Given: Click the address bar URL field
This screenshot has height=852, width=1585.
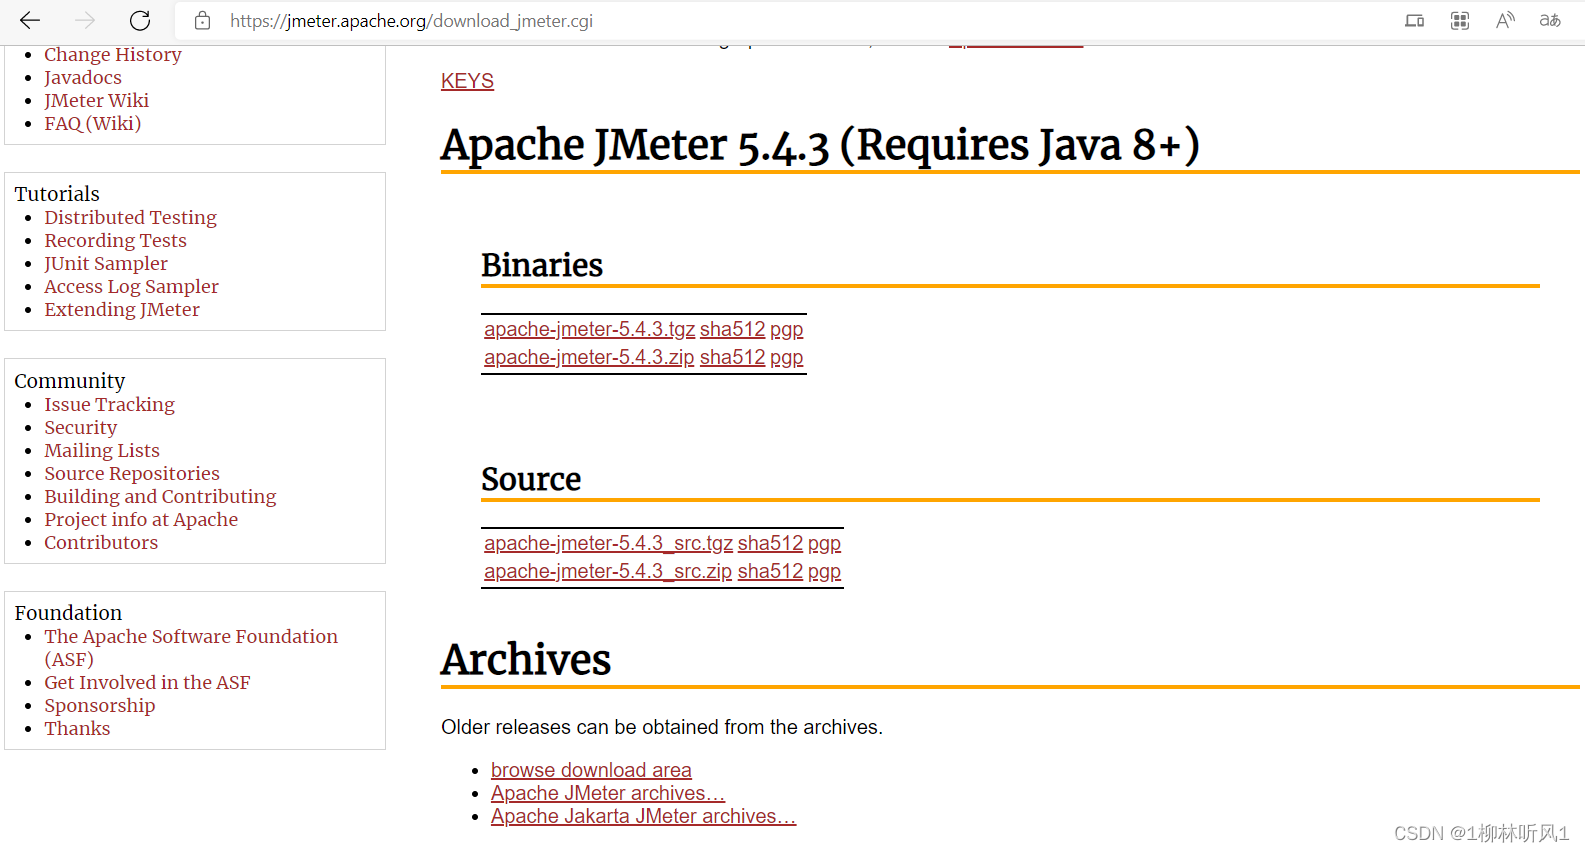Looking at the screenshot, I should (x=700, y=21).
